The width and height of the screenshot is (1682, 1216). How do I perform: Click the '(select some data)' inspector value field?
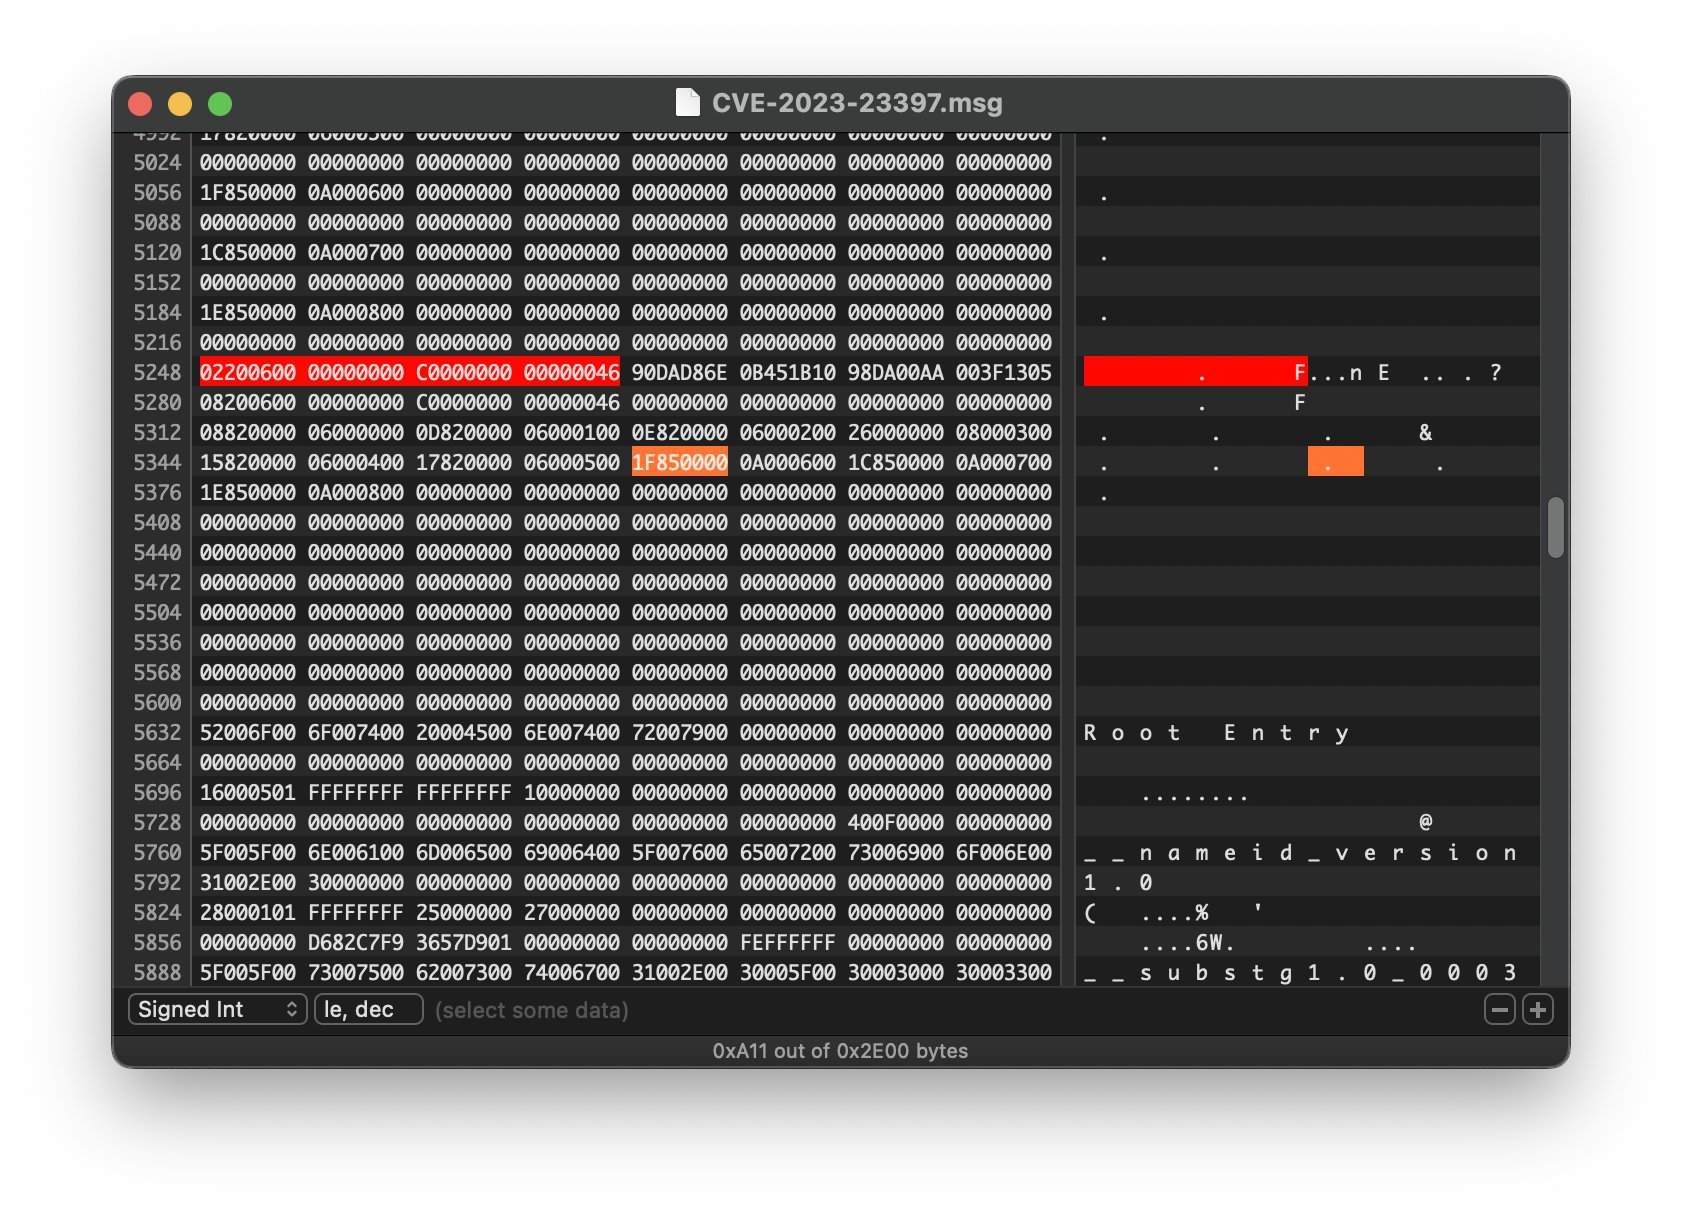pos(532,1010)
